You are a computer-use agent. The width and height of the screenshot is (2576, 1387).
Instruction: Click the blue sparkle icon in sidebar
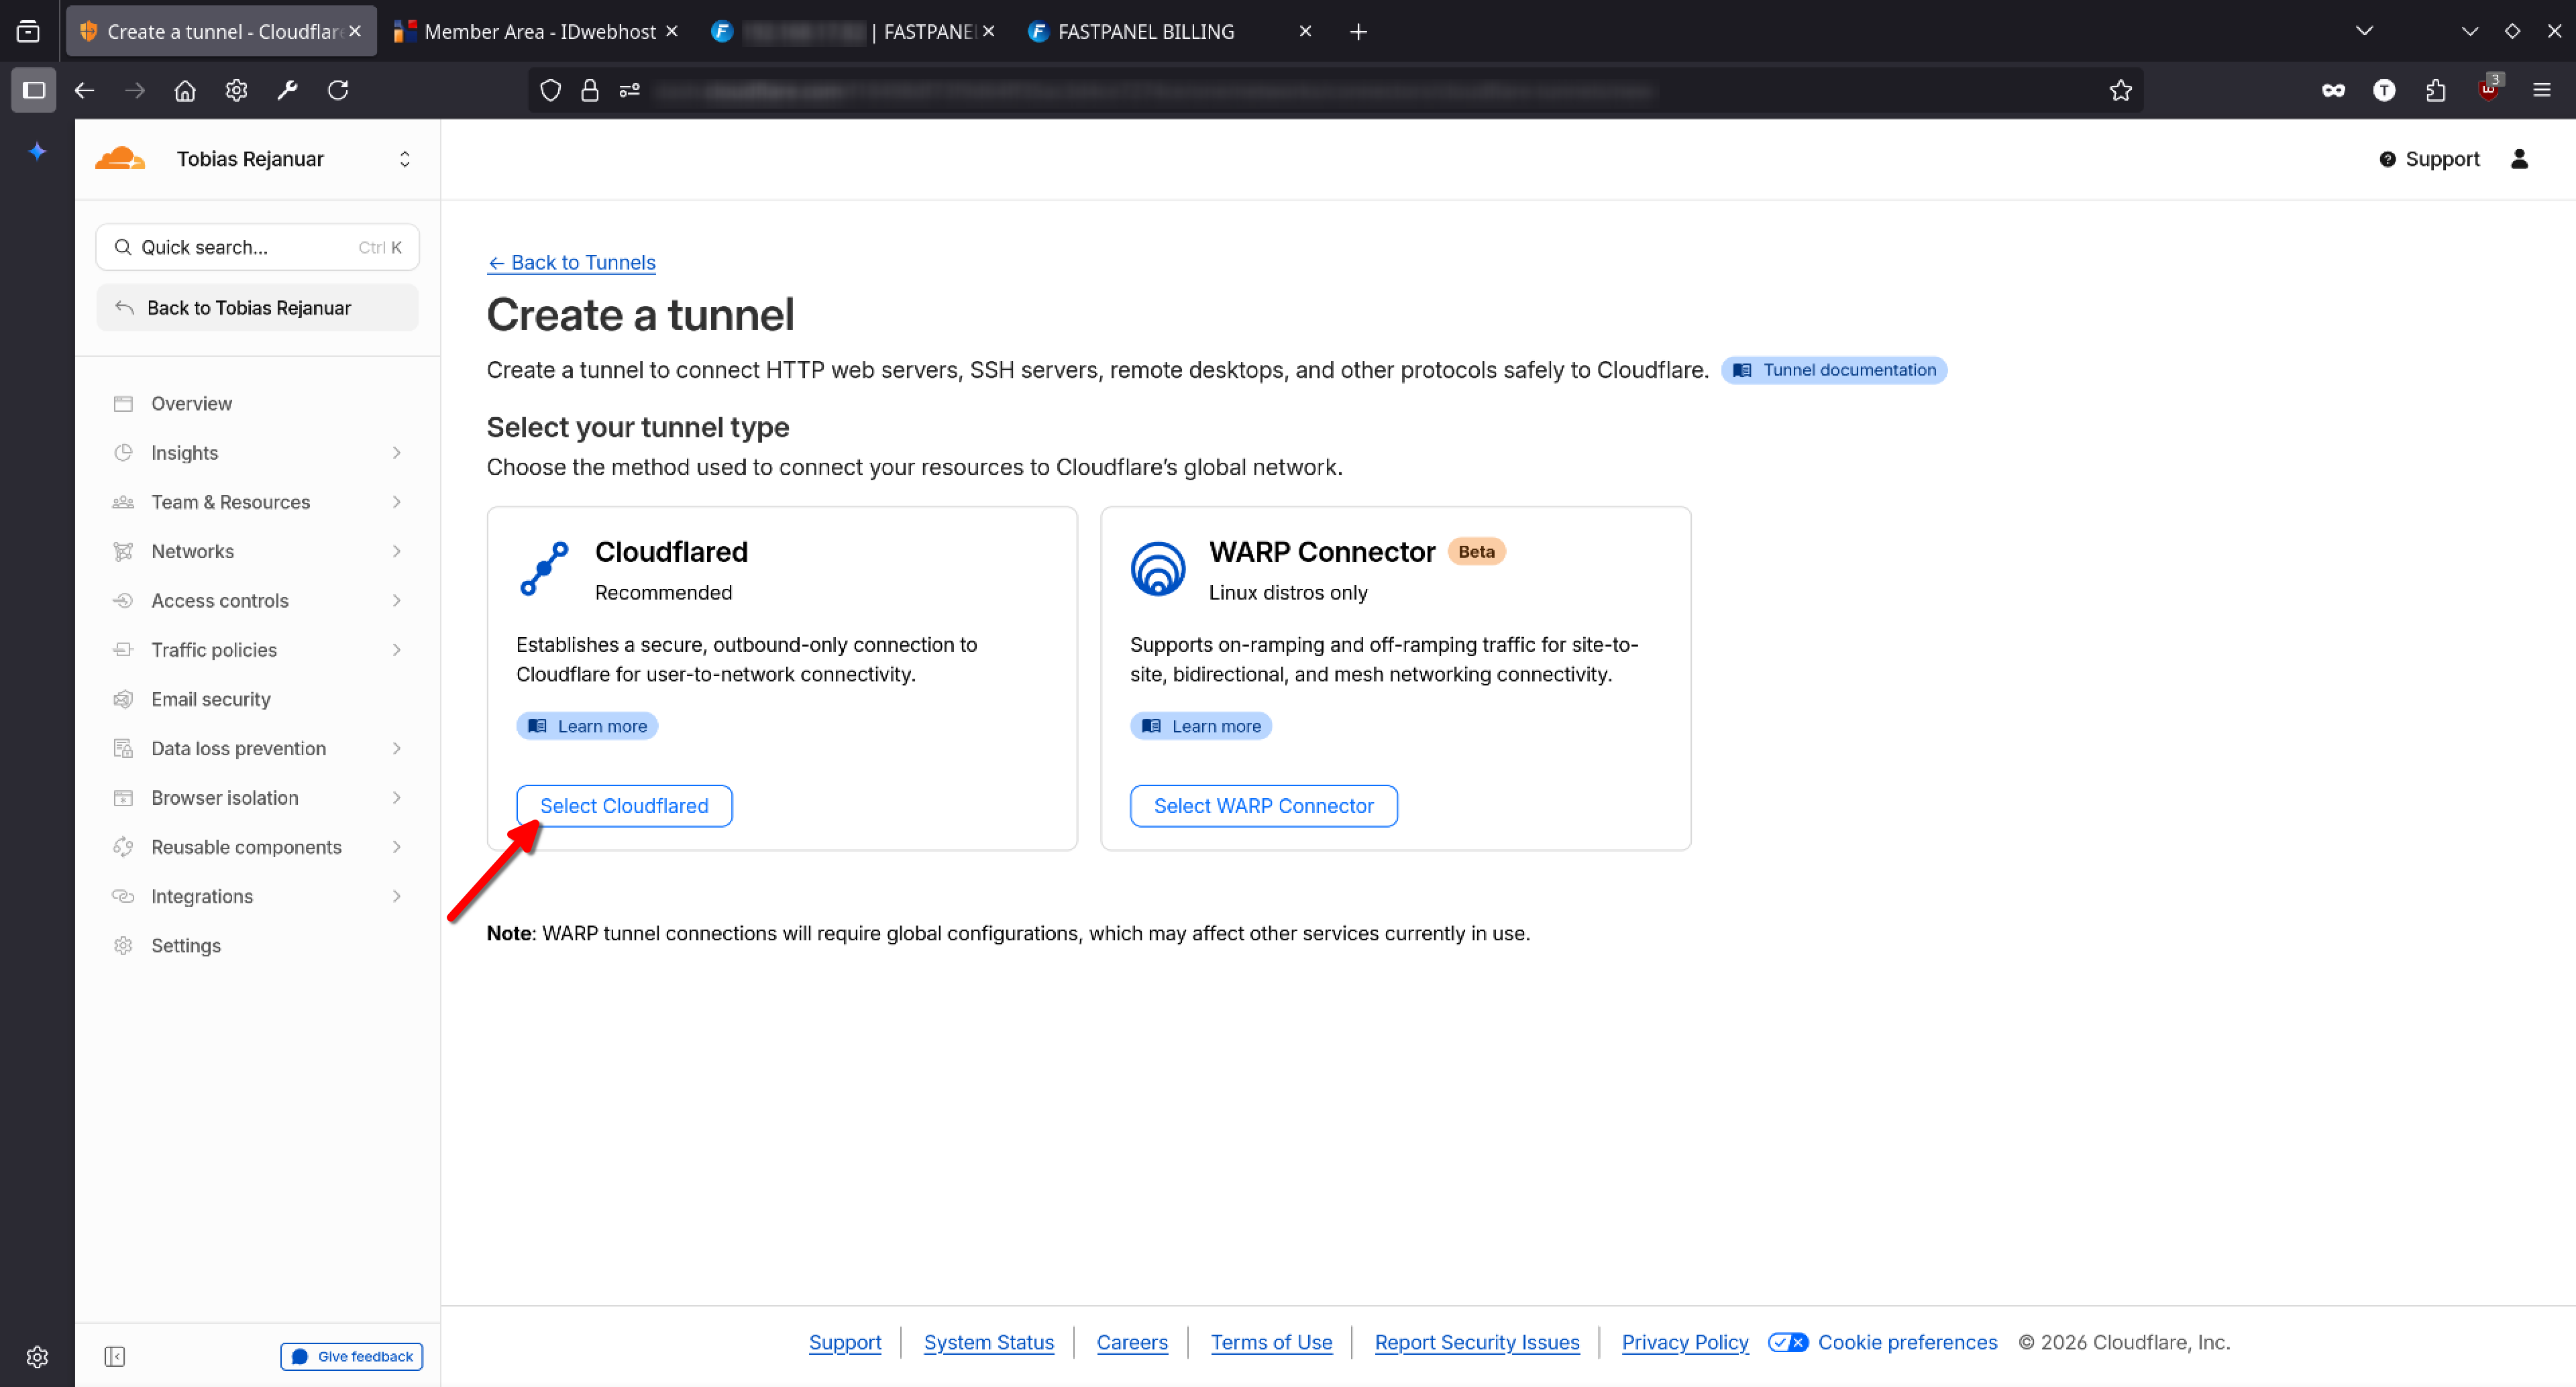click(37, 151)
